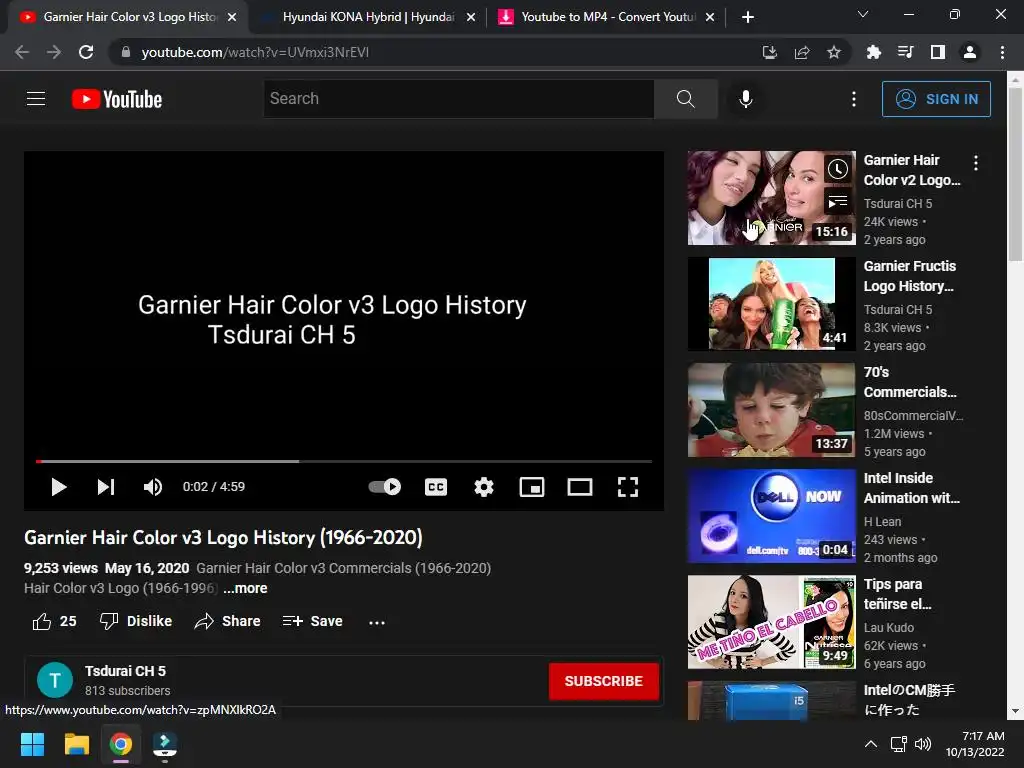Save the video to a playlist

[x=313, y=621]
